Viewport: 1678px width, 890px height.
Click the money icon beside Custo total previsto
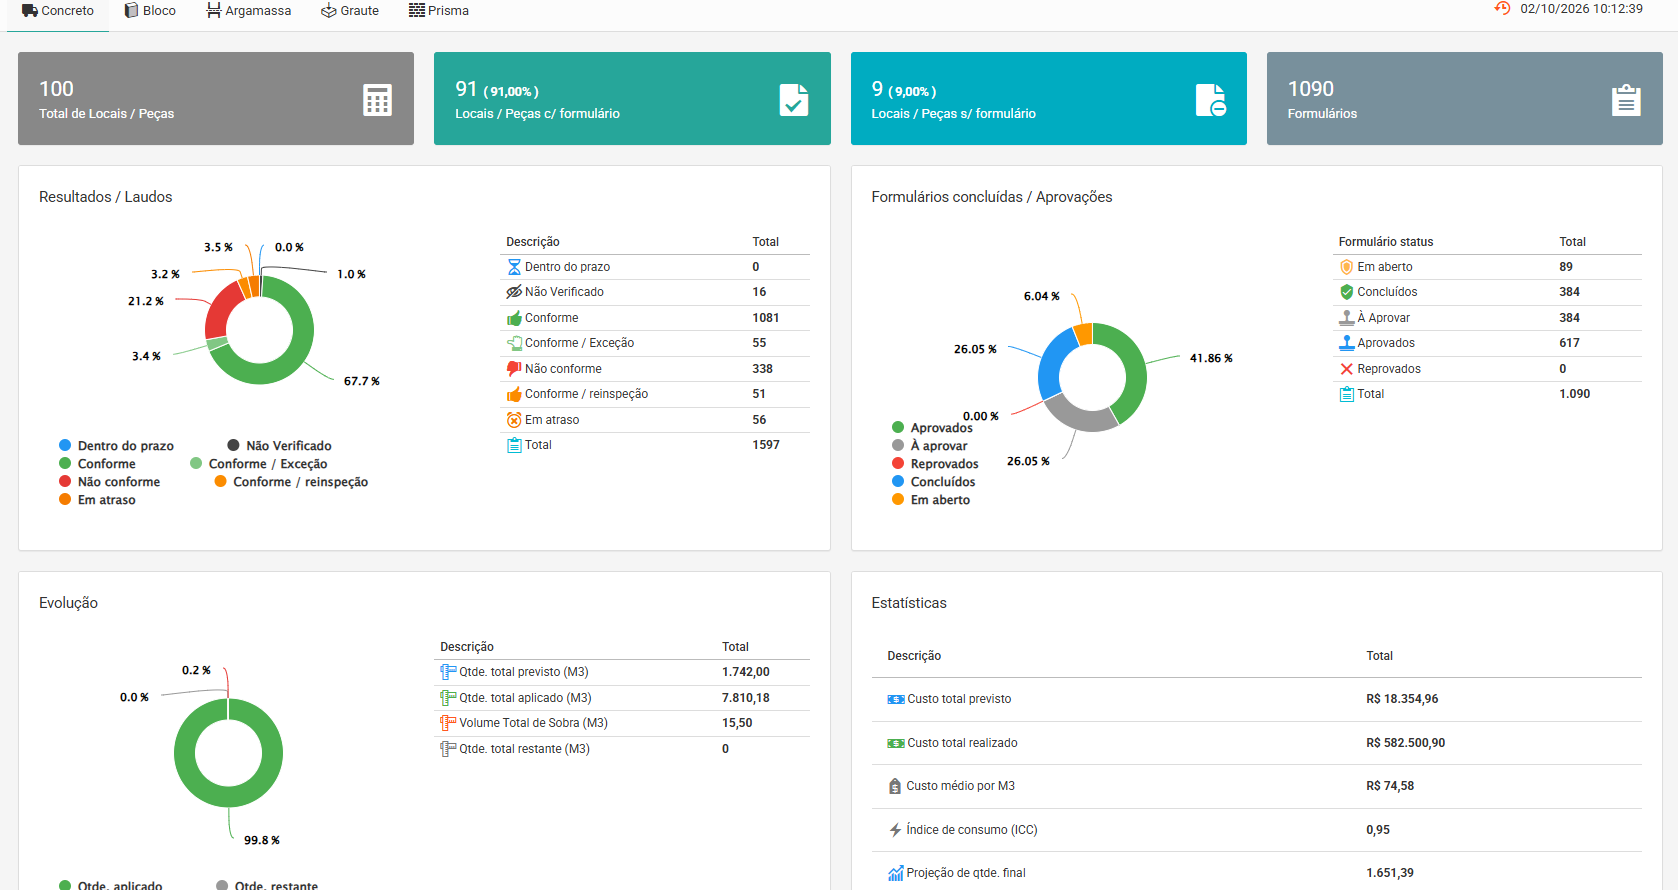click(x=896, y=699)
